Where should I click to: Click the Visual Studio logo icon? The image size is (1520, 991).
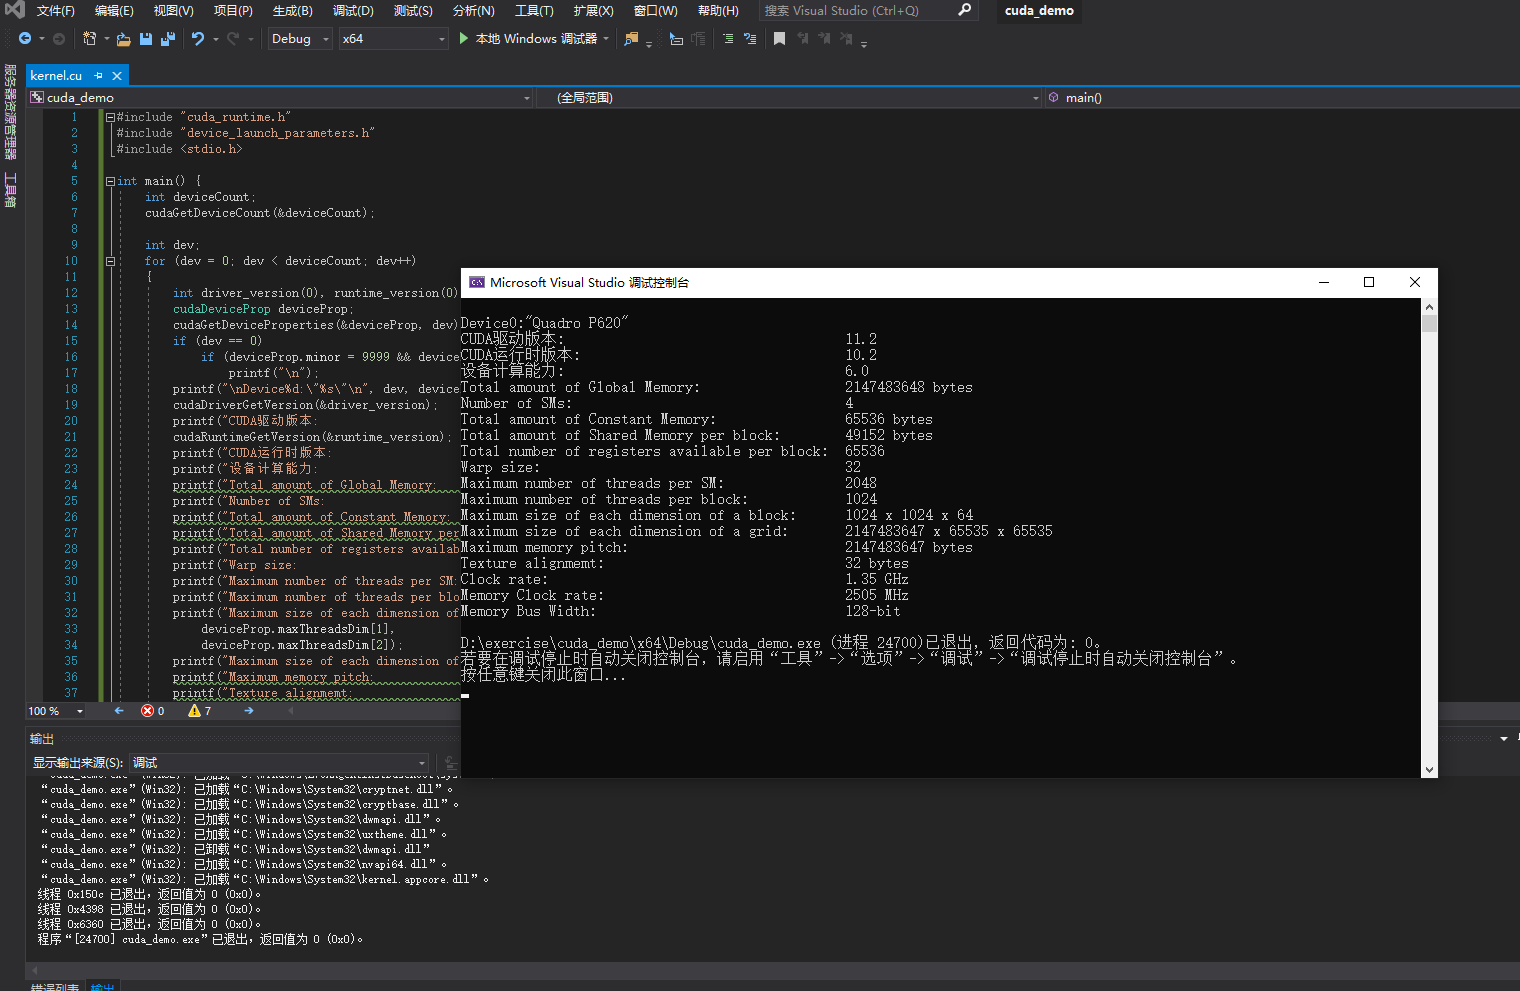click(14, 10)
